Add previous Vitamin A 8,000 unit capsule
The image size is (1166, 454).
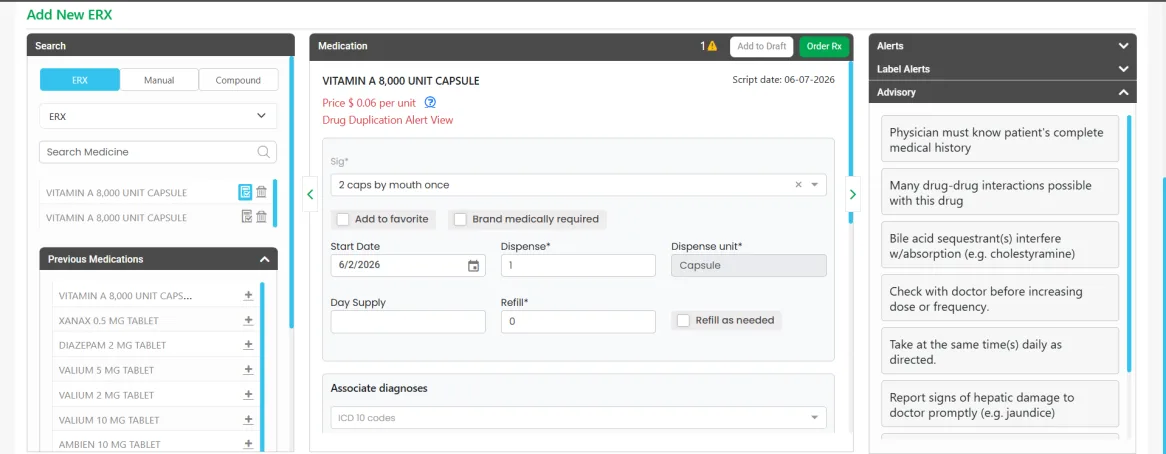(248, 296)
